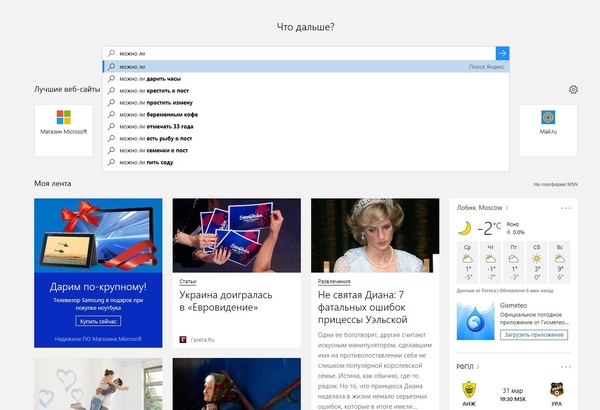Choose suggestion 'можно ли отмечать 33 года'
The width and height of the screenshot is (600, 410).
tap(306, 126)
